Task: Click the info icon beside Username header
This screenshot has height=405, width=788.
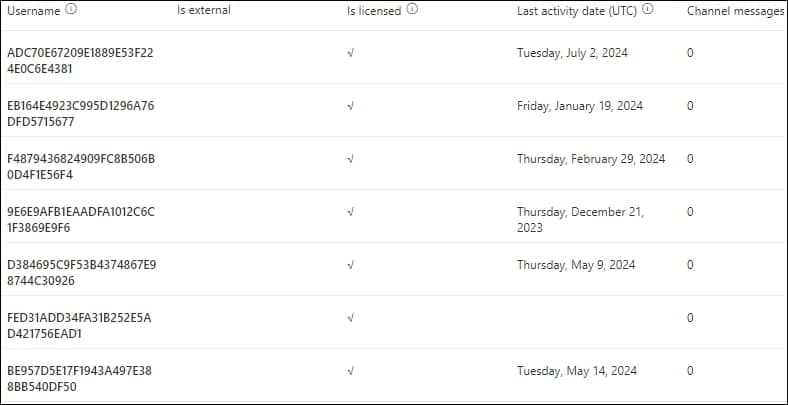Action: point(71,10)
